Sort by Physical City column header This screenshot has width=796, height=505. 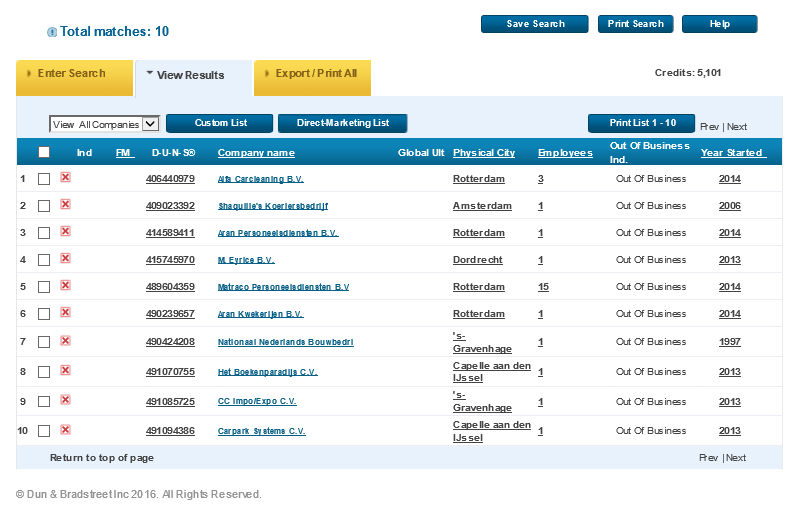tap(484, 153)
